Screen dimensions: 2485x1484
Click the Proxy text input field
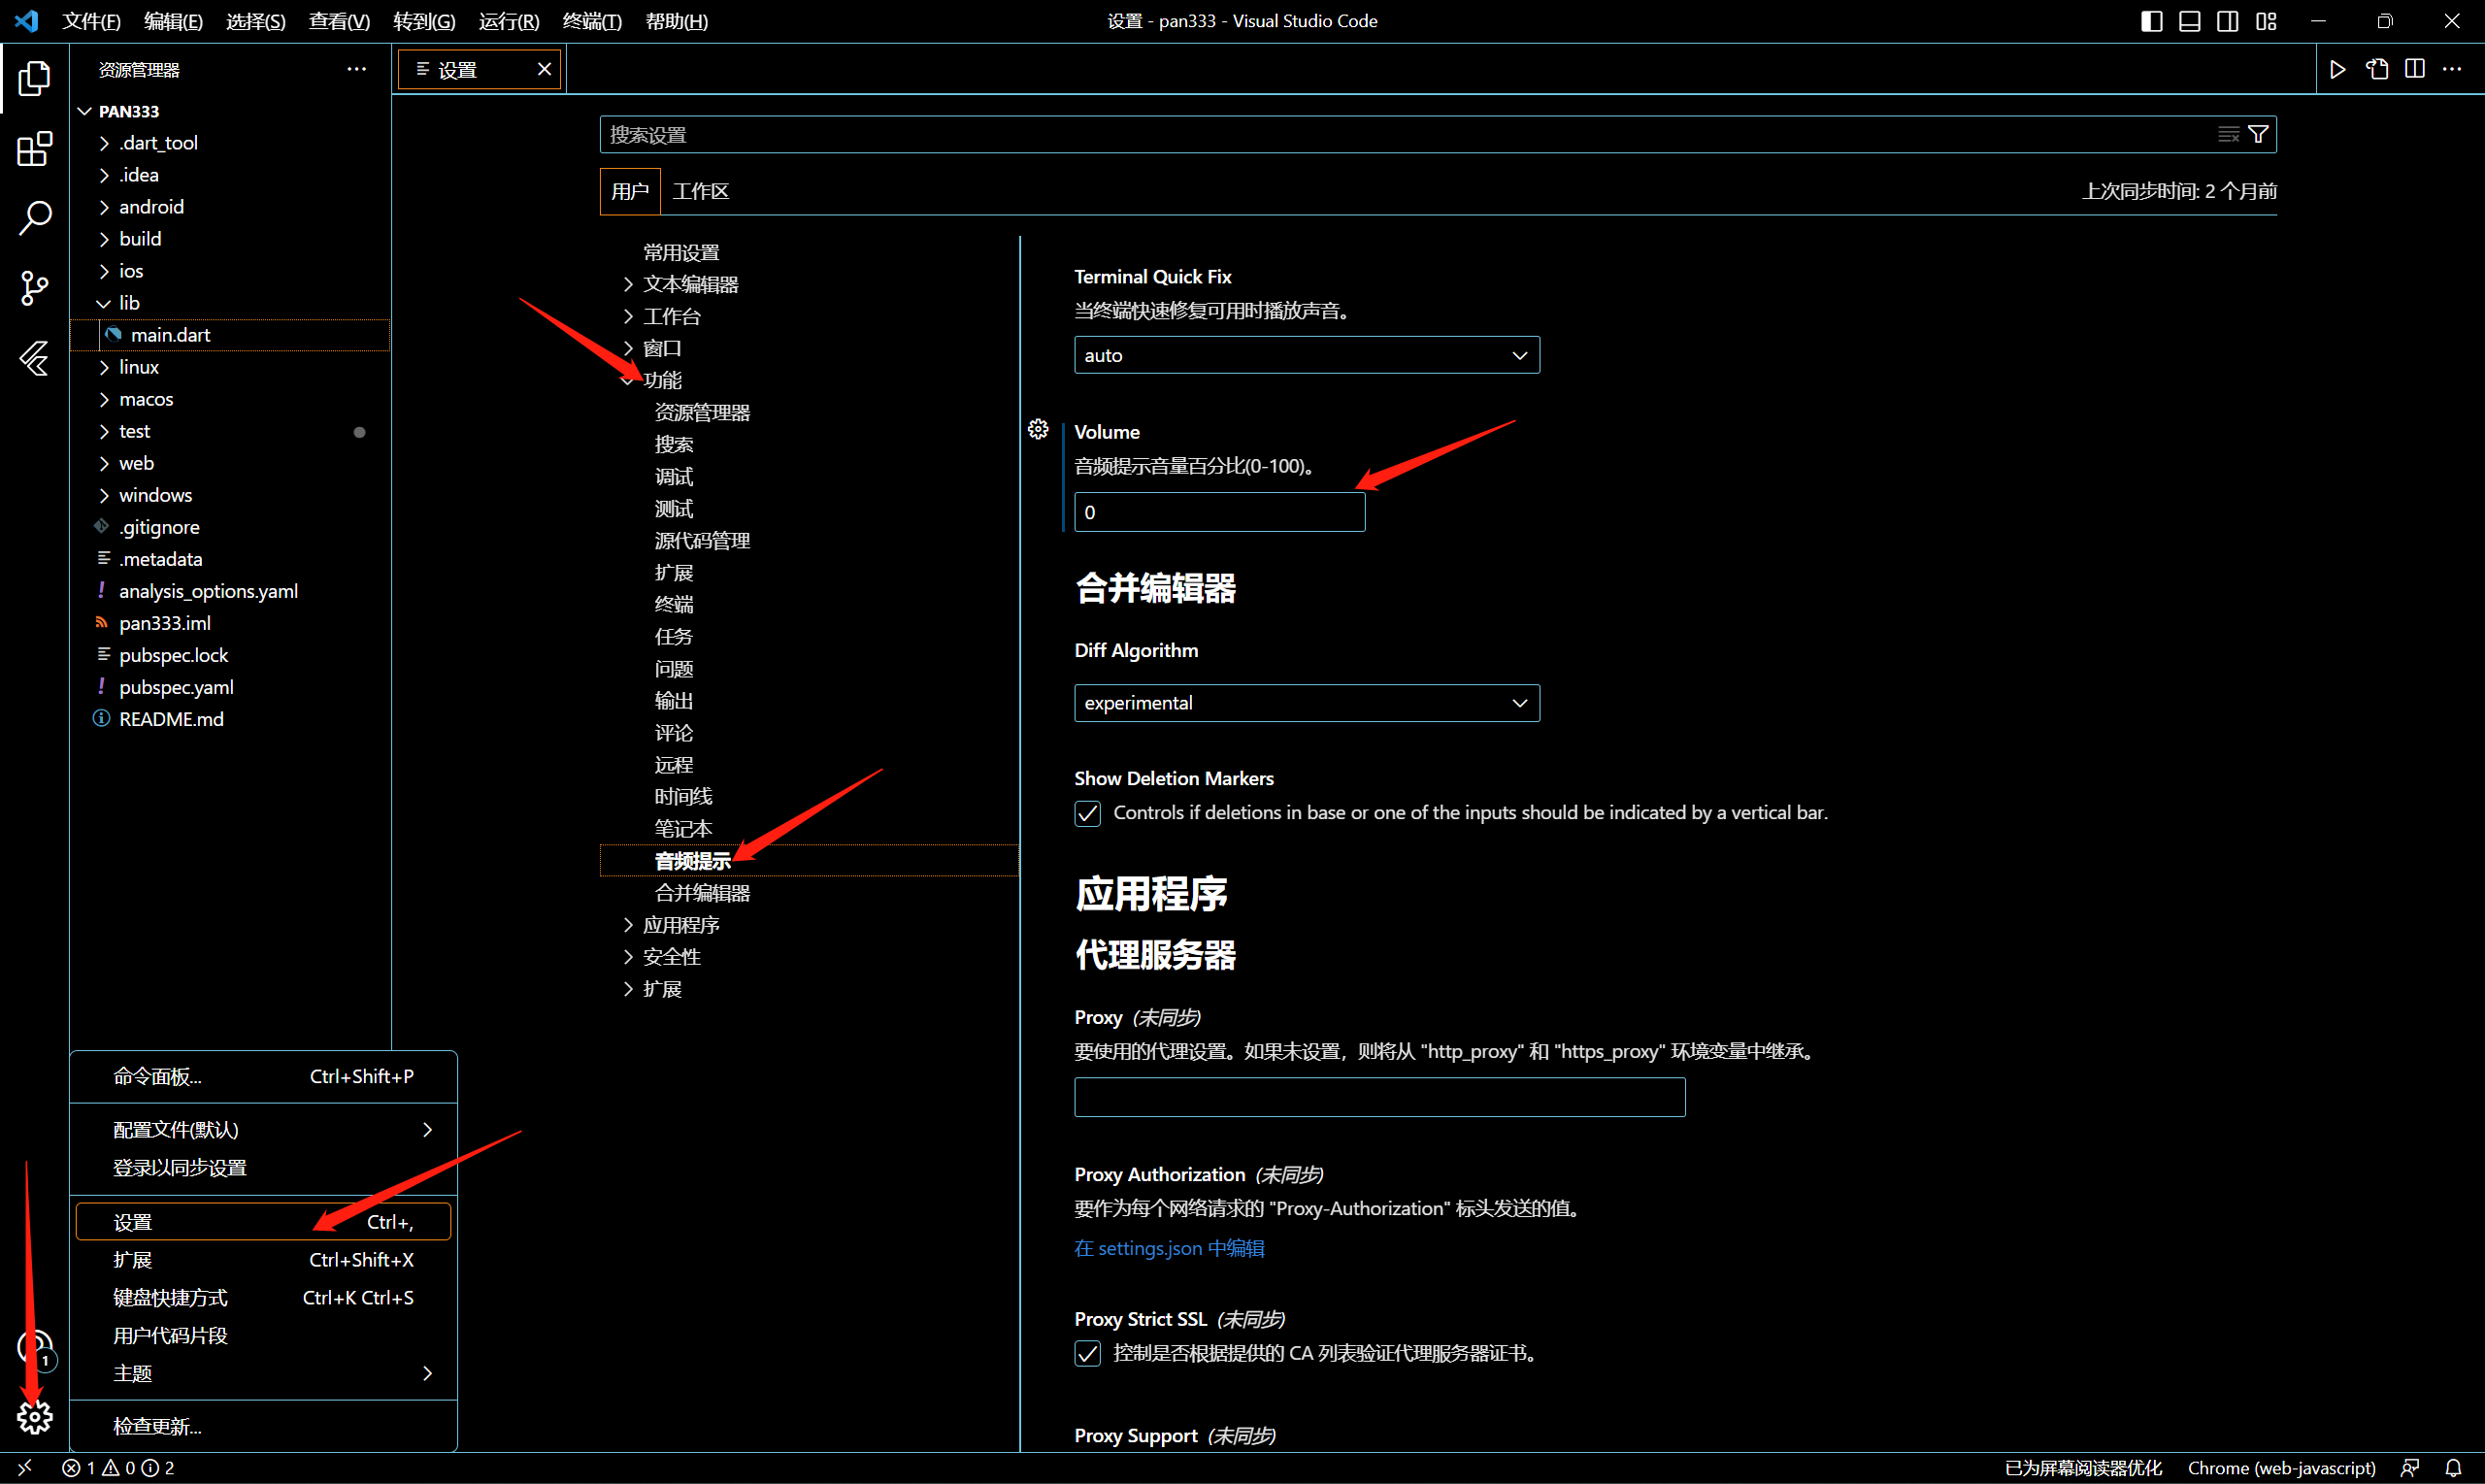tap(1379, 1097)
